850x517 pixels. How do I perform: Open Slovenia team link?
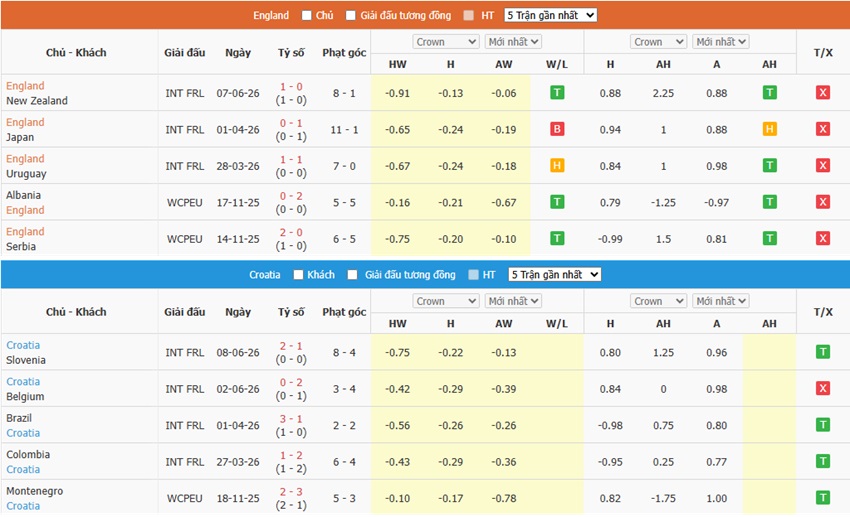pos(26,360)
